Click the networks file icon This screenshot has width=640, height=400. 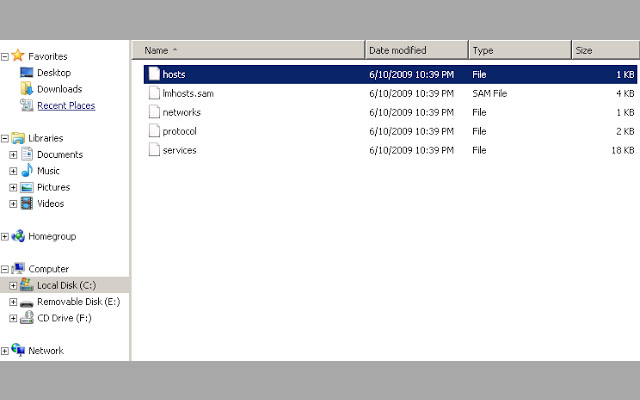pyautogui.click(x=153, y=112)
